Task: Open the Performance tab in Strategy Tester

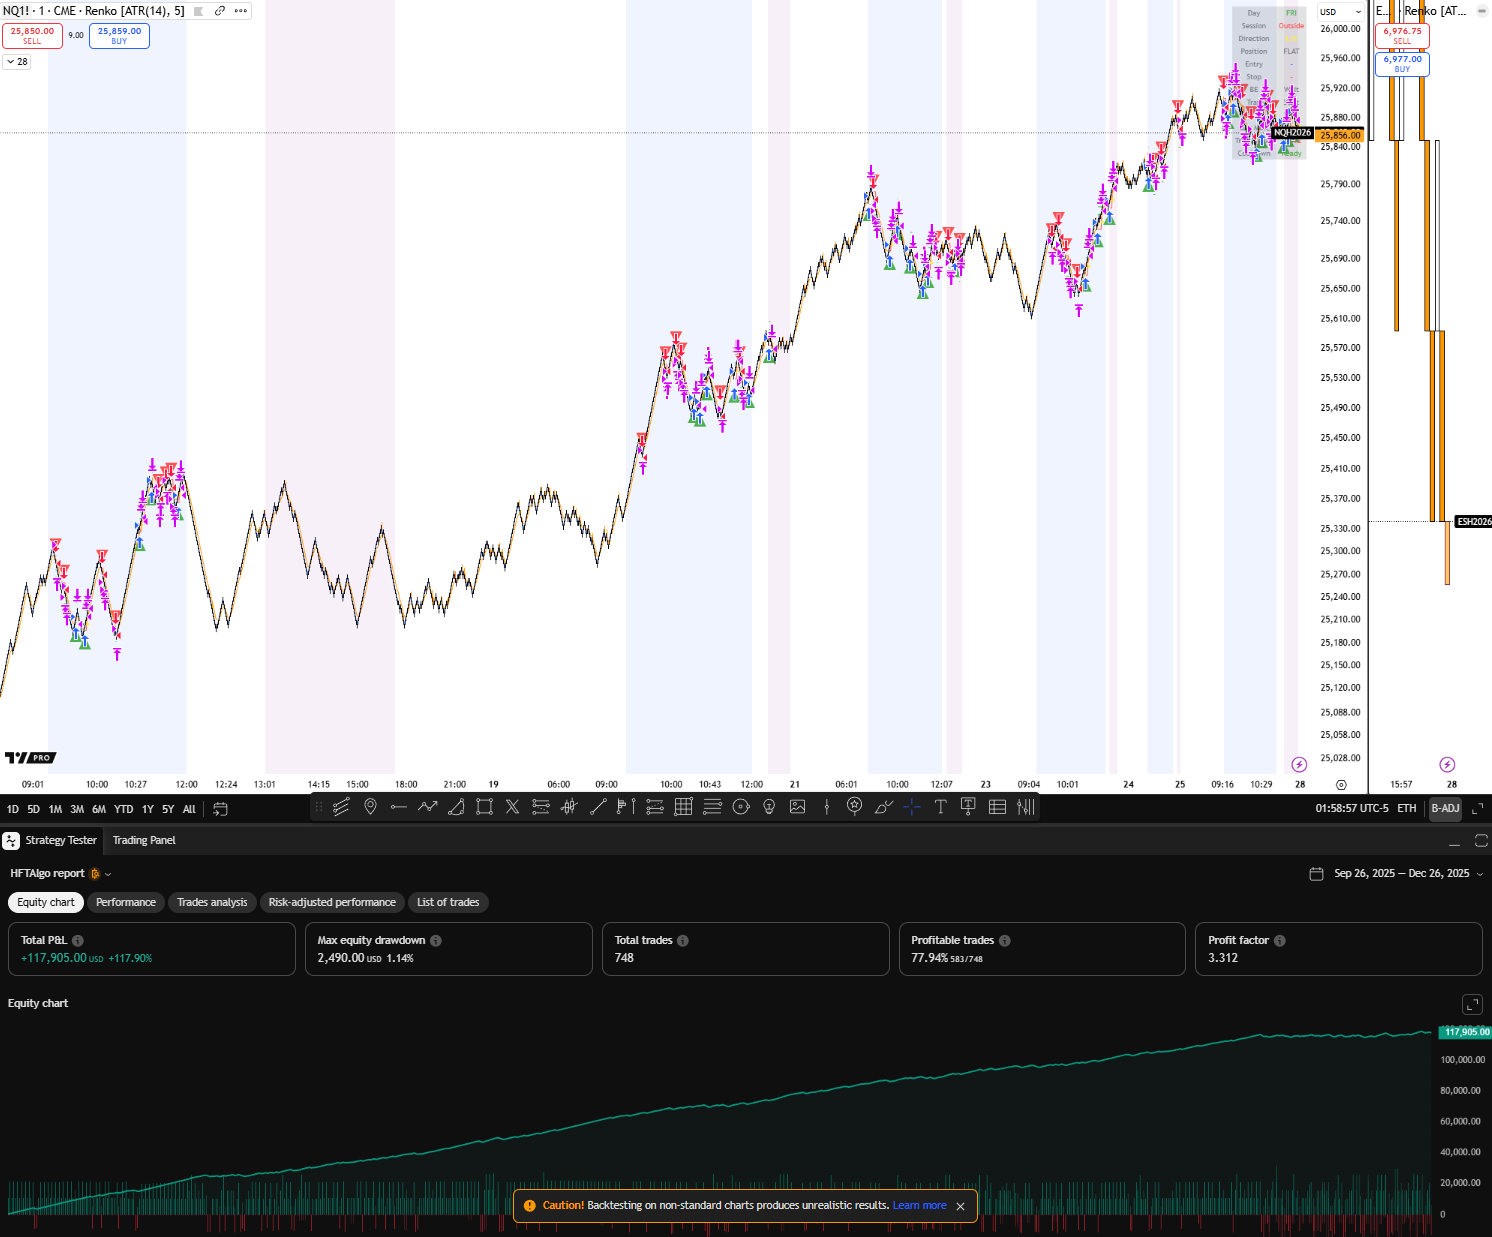Action: [125, 902]
